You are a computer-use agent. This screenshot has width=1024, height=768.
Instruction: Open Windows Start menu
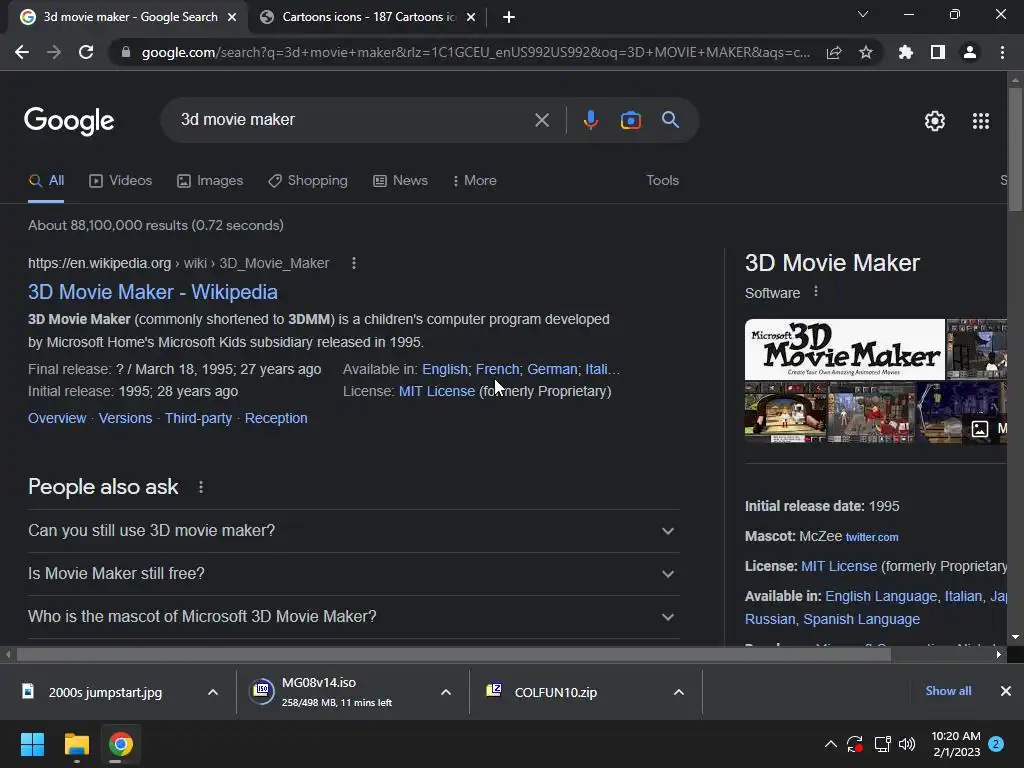point(32,744)
